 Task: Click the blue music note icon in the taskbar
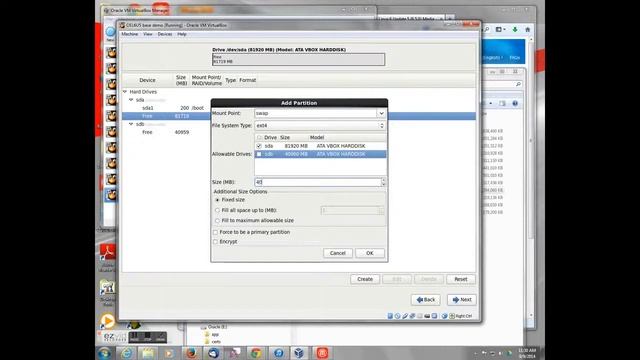(x=278, y=353)
